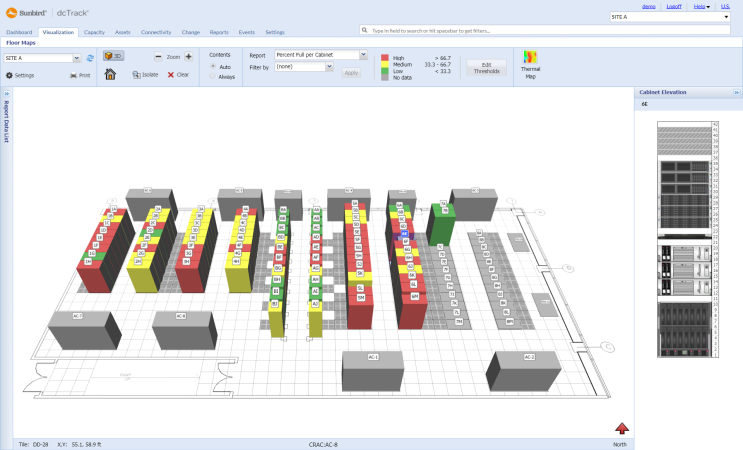
Task: Click the zoom in plus button
Action: pos(189,56)
